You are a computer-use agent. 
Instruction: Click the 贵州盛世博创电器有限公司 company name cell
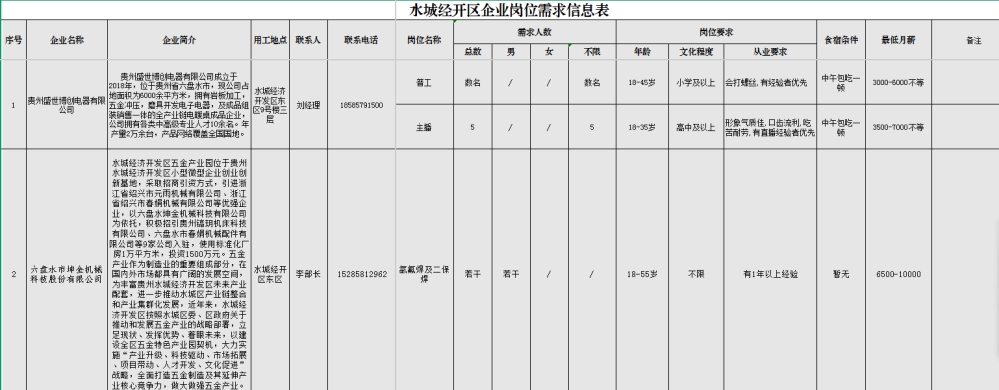[67, 105]
